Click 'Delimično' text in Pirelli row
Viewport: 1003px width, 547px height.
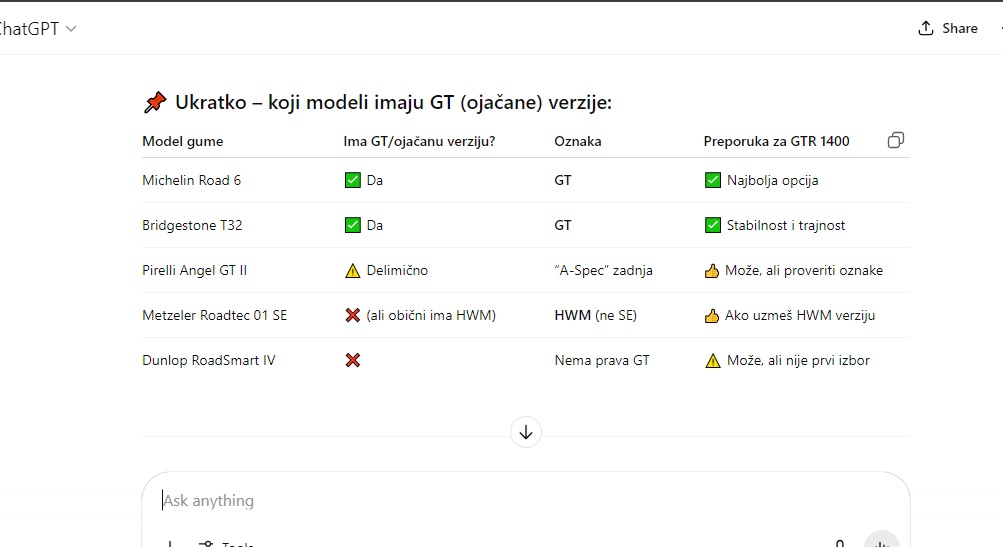point(397,271)
